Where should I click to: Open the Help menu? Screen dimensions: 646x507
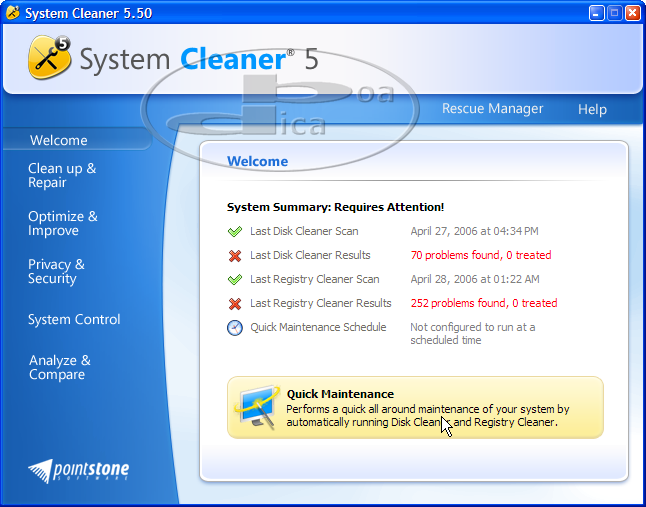click(x=592, y=109)
